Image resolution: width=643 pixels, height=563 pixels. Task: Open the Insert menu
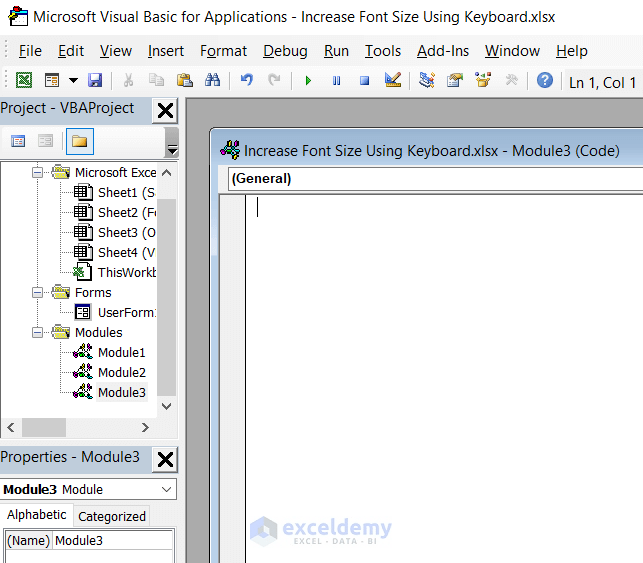[166, 51]
